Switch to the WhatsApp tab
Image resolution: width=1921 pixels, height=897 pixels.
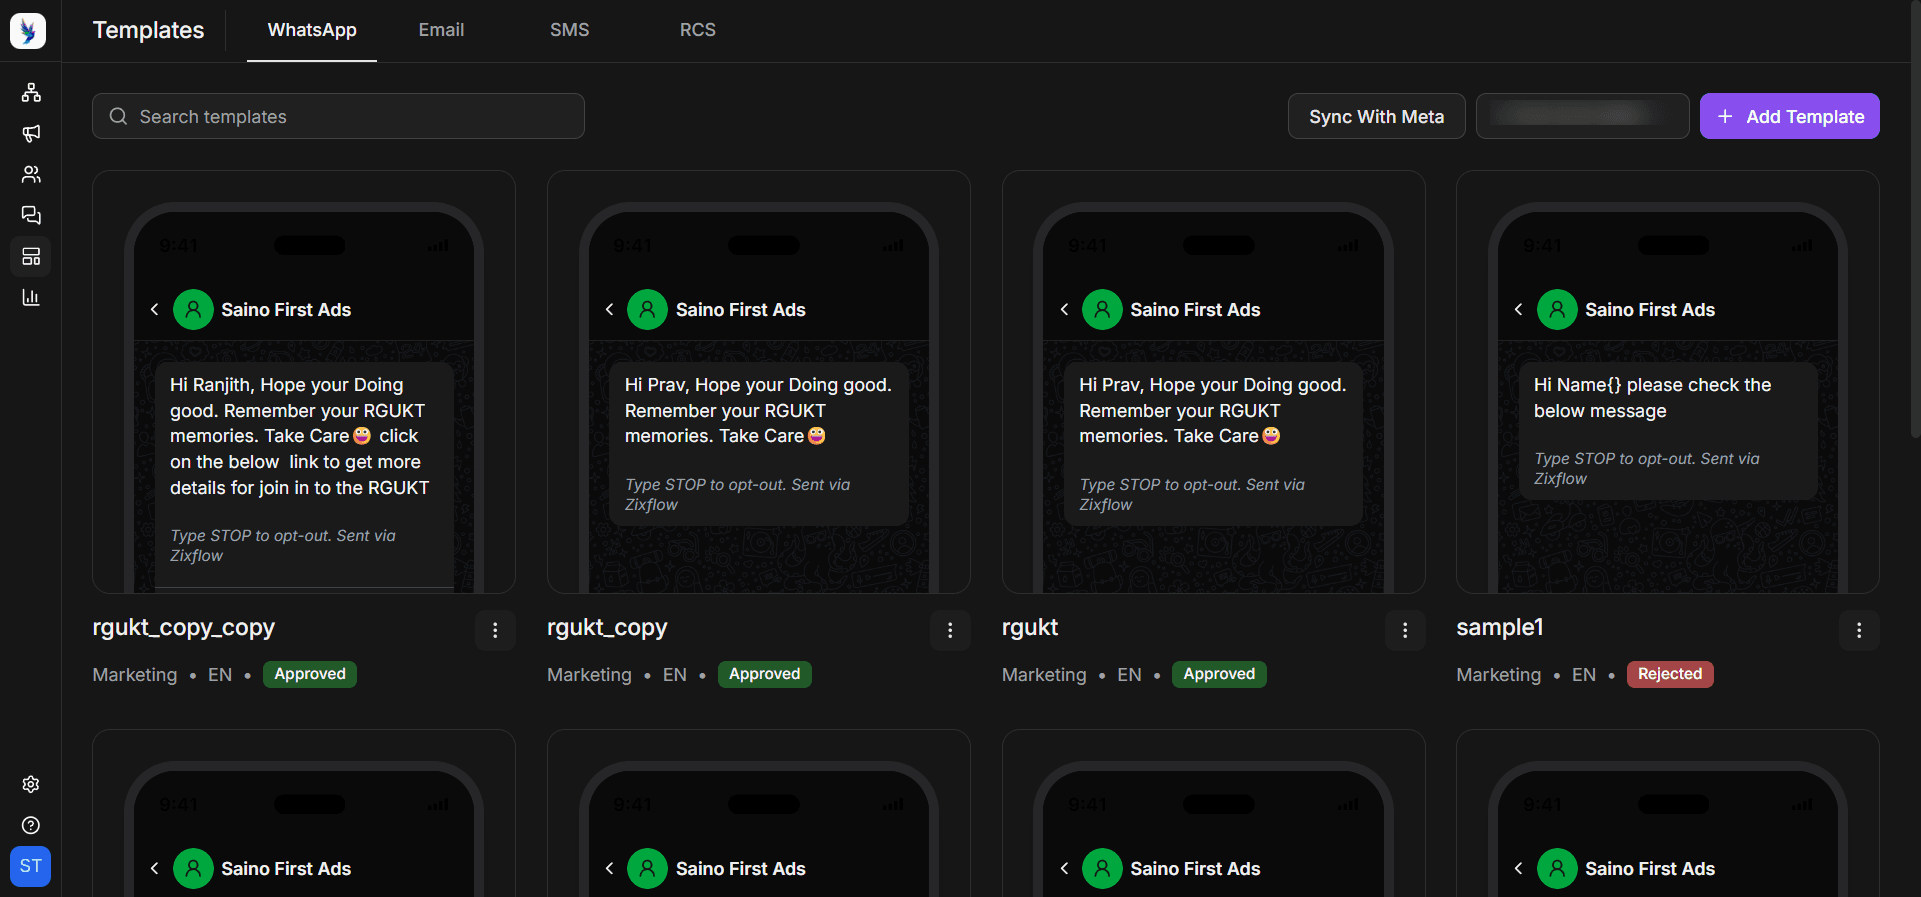click(312, 30)
